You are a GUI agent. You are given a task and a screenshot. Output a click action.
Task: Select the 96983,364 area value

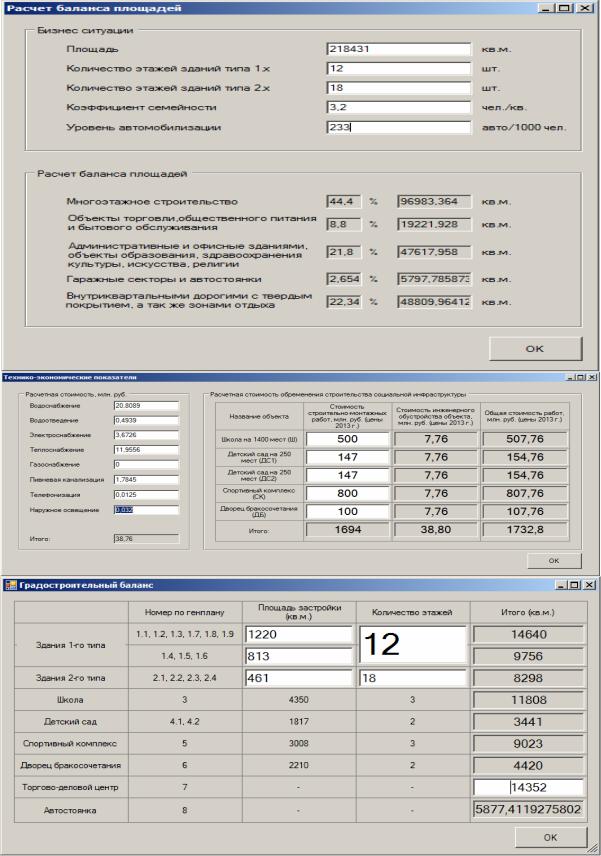(435, 201)
